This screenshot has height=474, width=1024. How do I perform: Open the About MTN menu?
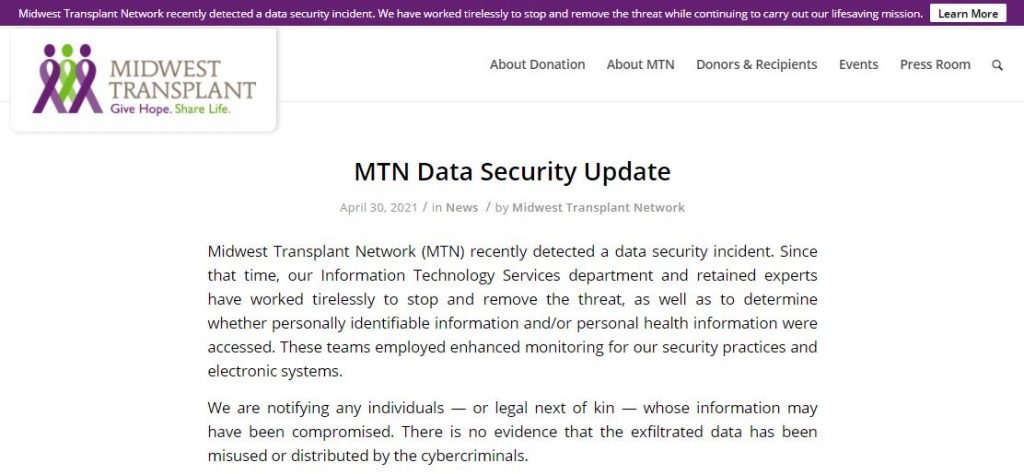tap(640, 65)
